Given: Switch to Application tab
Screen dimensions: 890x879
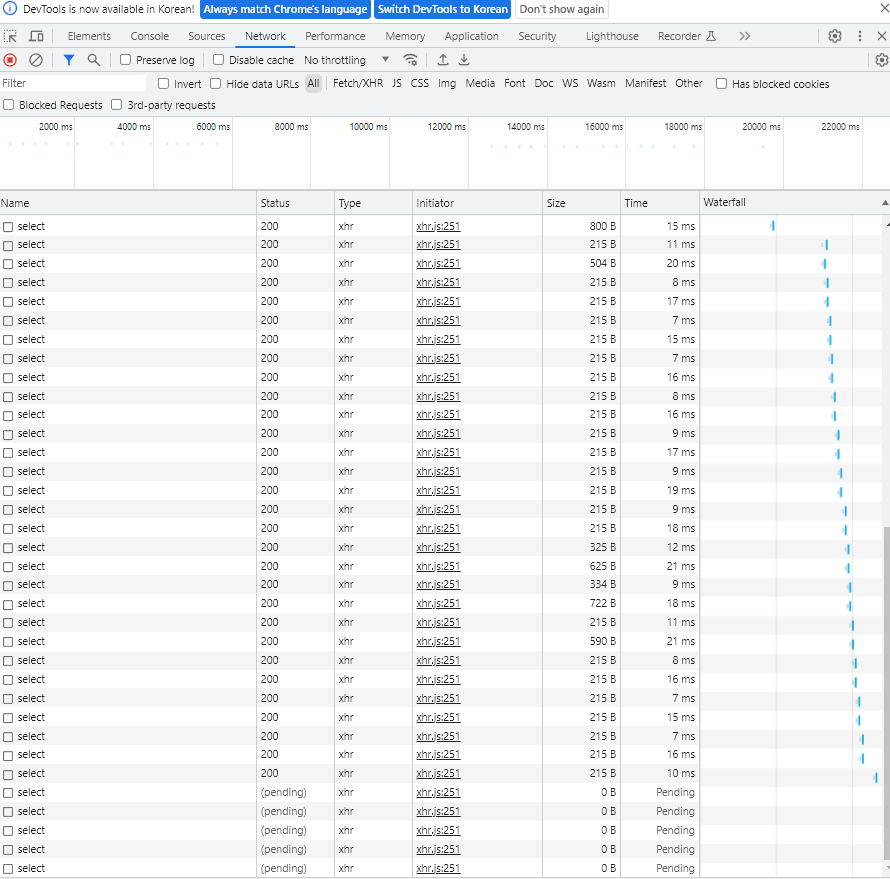Looking at the screenshot, I should point(471,36).
